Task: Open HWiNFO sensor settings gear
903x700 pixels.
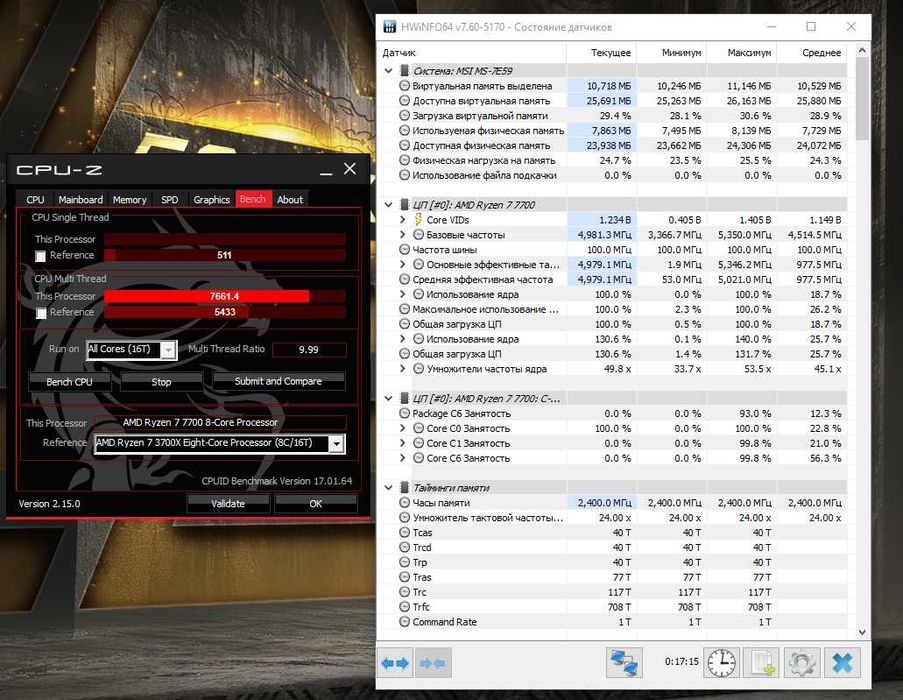Action: click(x=802, y=663)
